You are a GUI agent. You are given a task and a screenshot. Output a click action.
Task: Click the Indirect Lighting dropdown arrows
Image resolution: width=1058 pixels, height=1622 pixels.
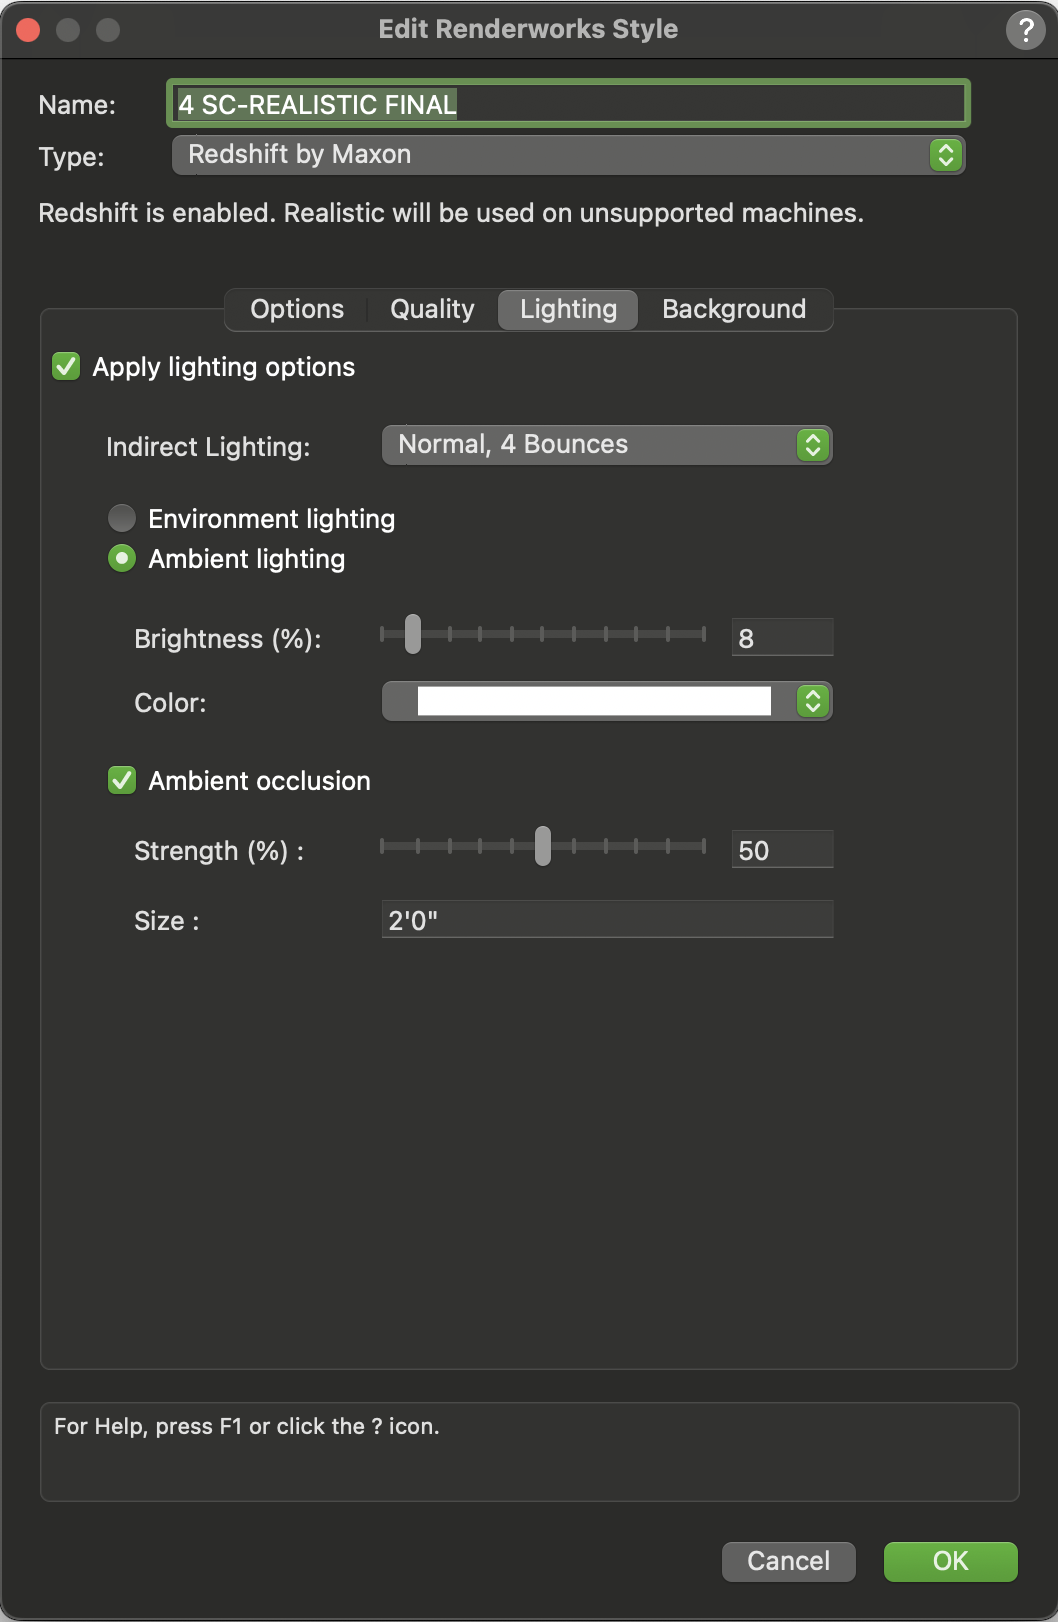[813, 444]
